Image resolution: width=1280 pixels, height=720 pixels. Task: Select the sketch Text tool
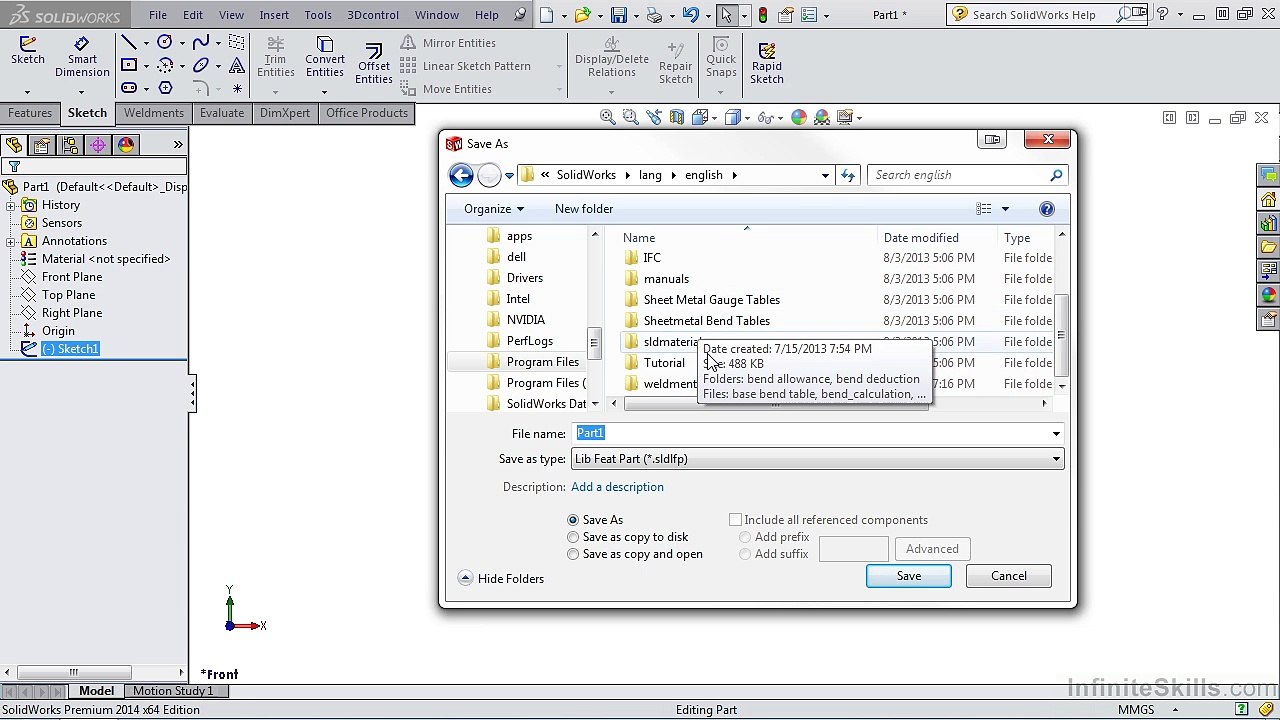point(237,65)
